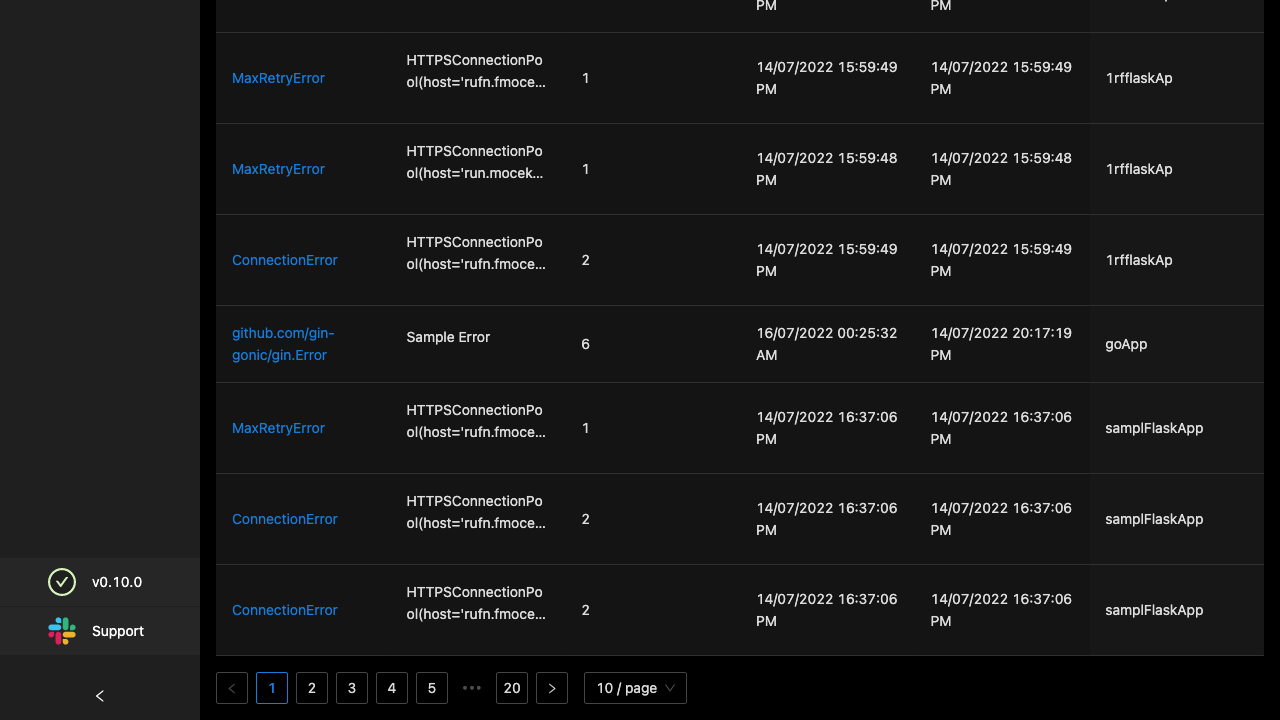Click the Support menu item
1280x720 pixels.
coord(118,631)
